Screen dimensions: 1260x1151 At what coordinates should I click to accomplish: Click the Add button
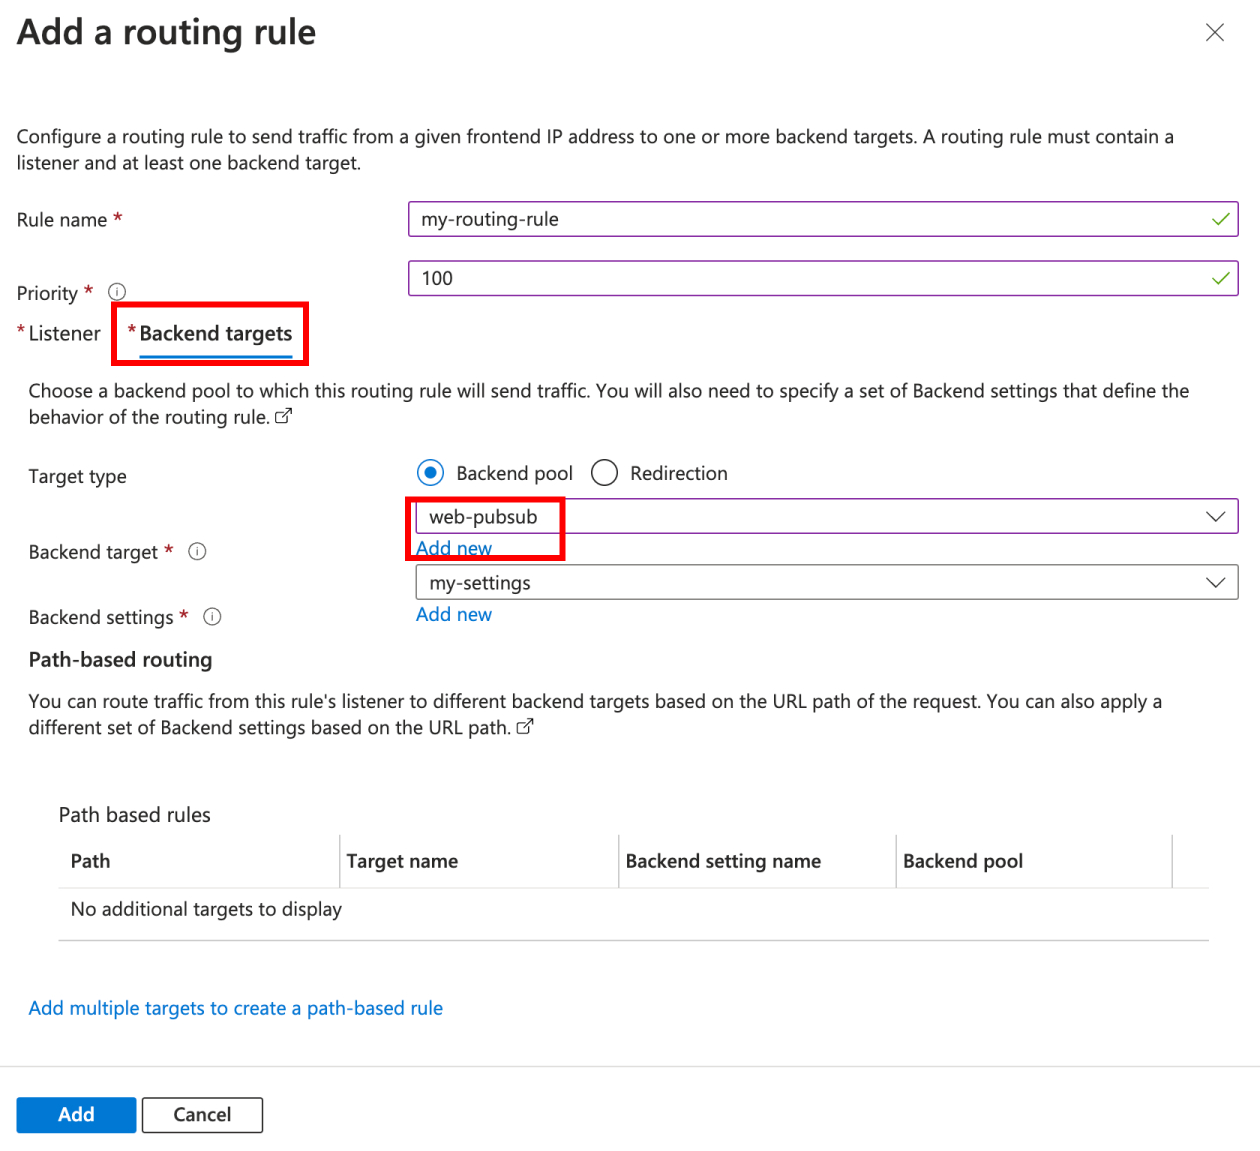pyautogui.click(x=76, y=1114)
